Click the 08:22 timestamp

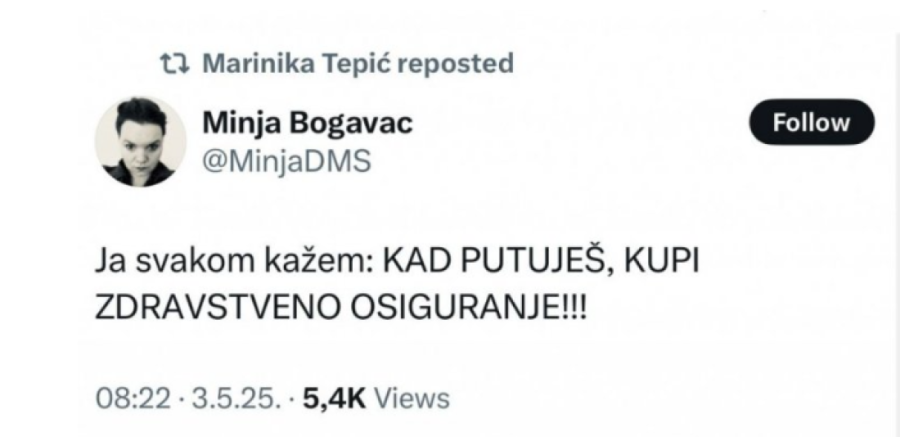[x=124, y=398]
